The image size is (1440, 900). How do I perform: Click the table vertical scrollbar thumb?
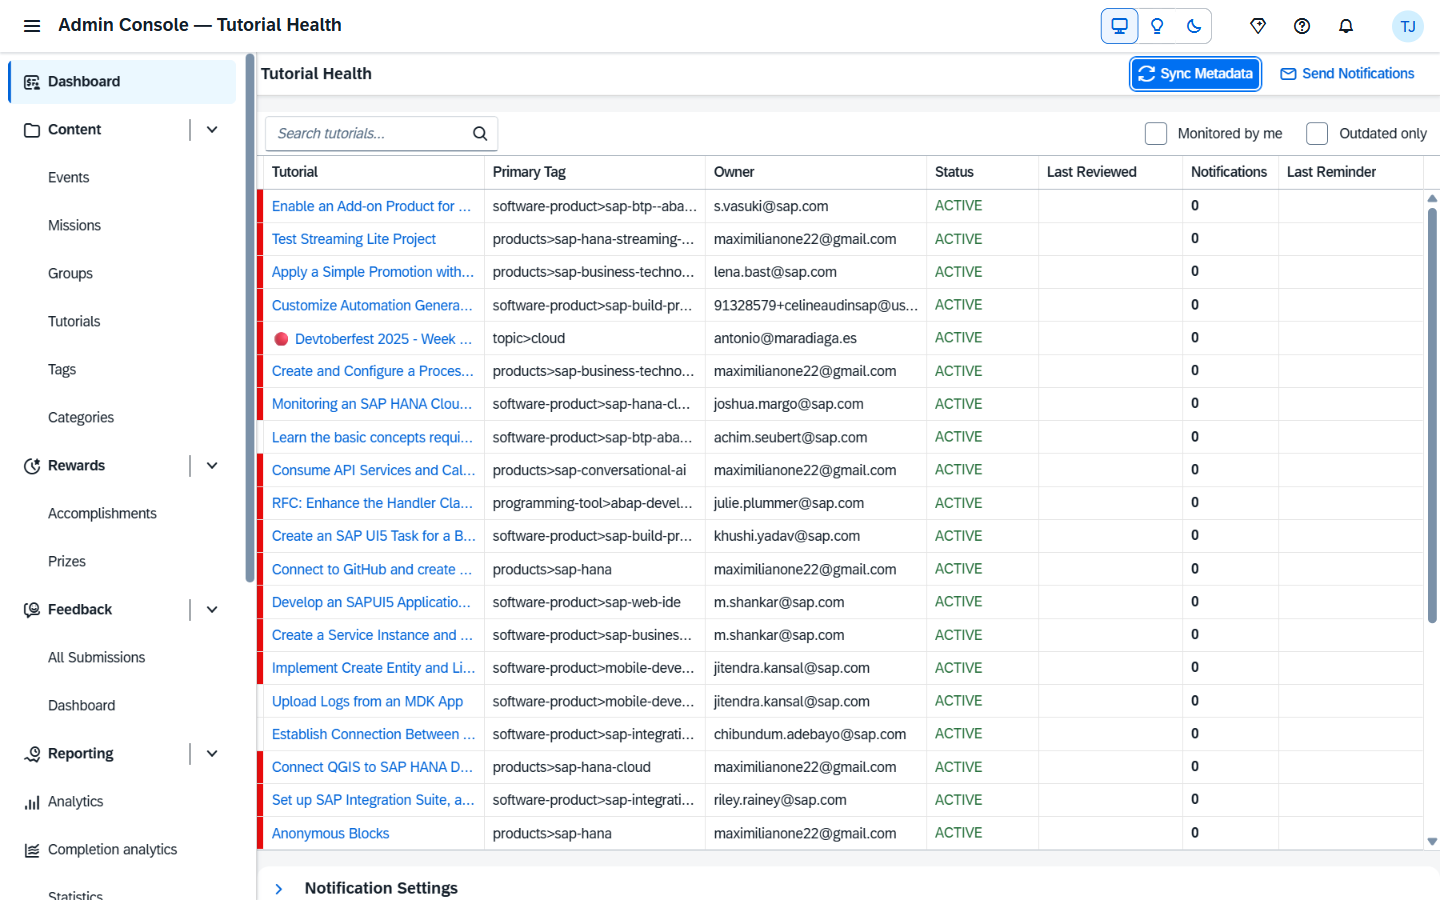1432,415
